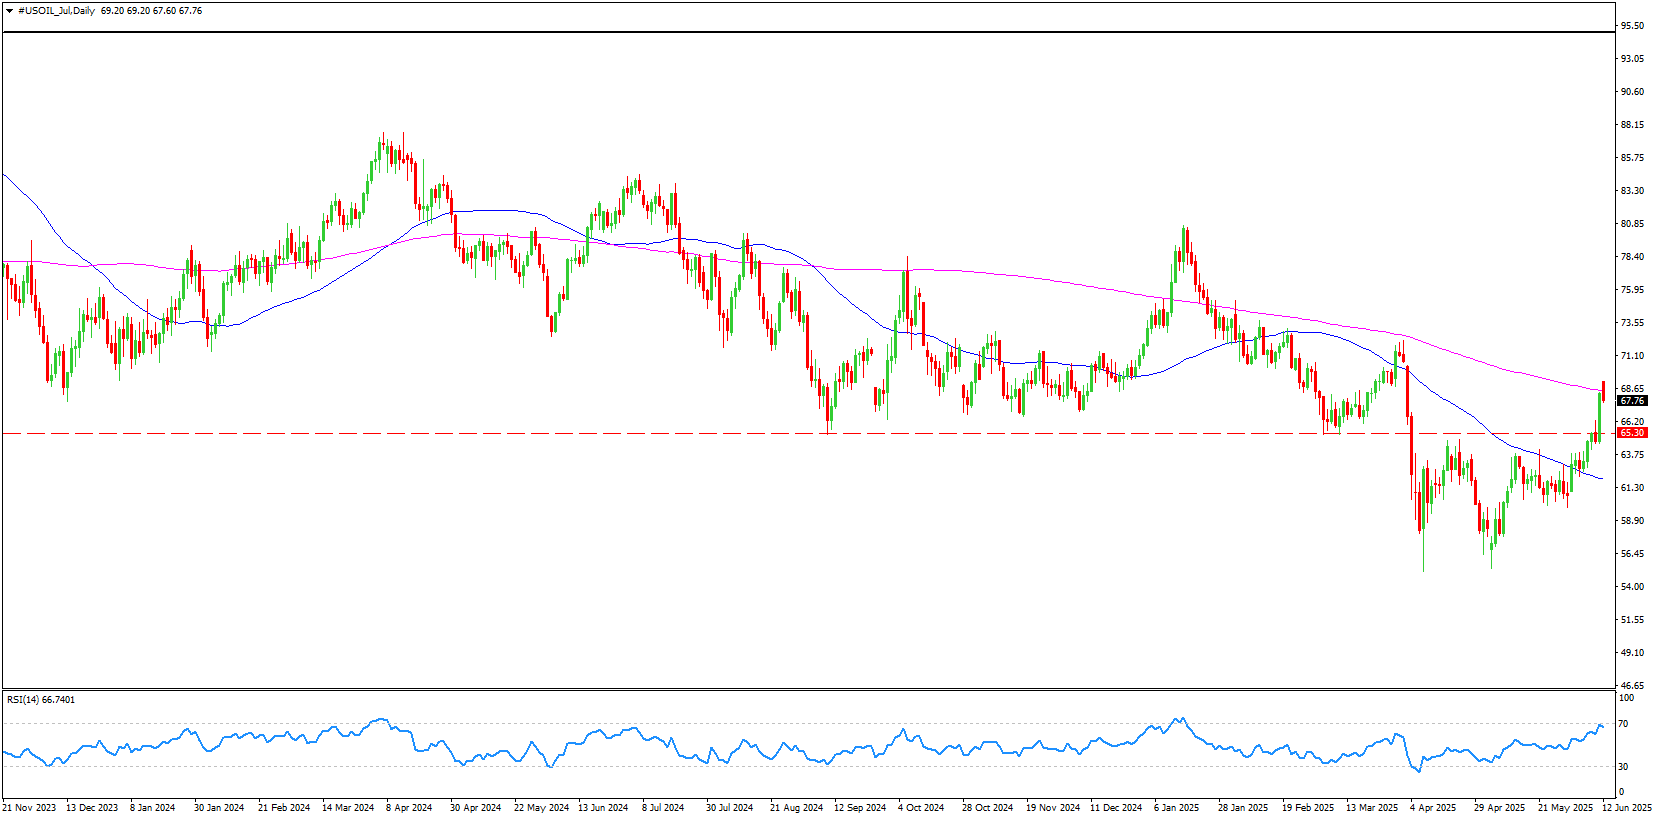Click the #USOIL_Jul,Daily chart title
Image resolution: width=1655 pixels, height=819 pixels.
(56, 11)
